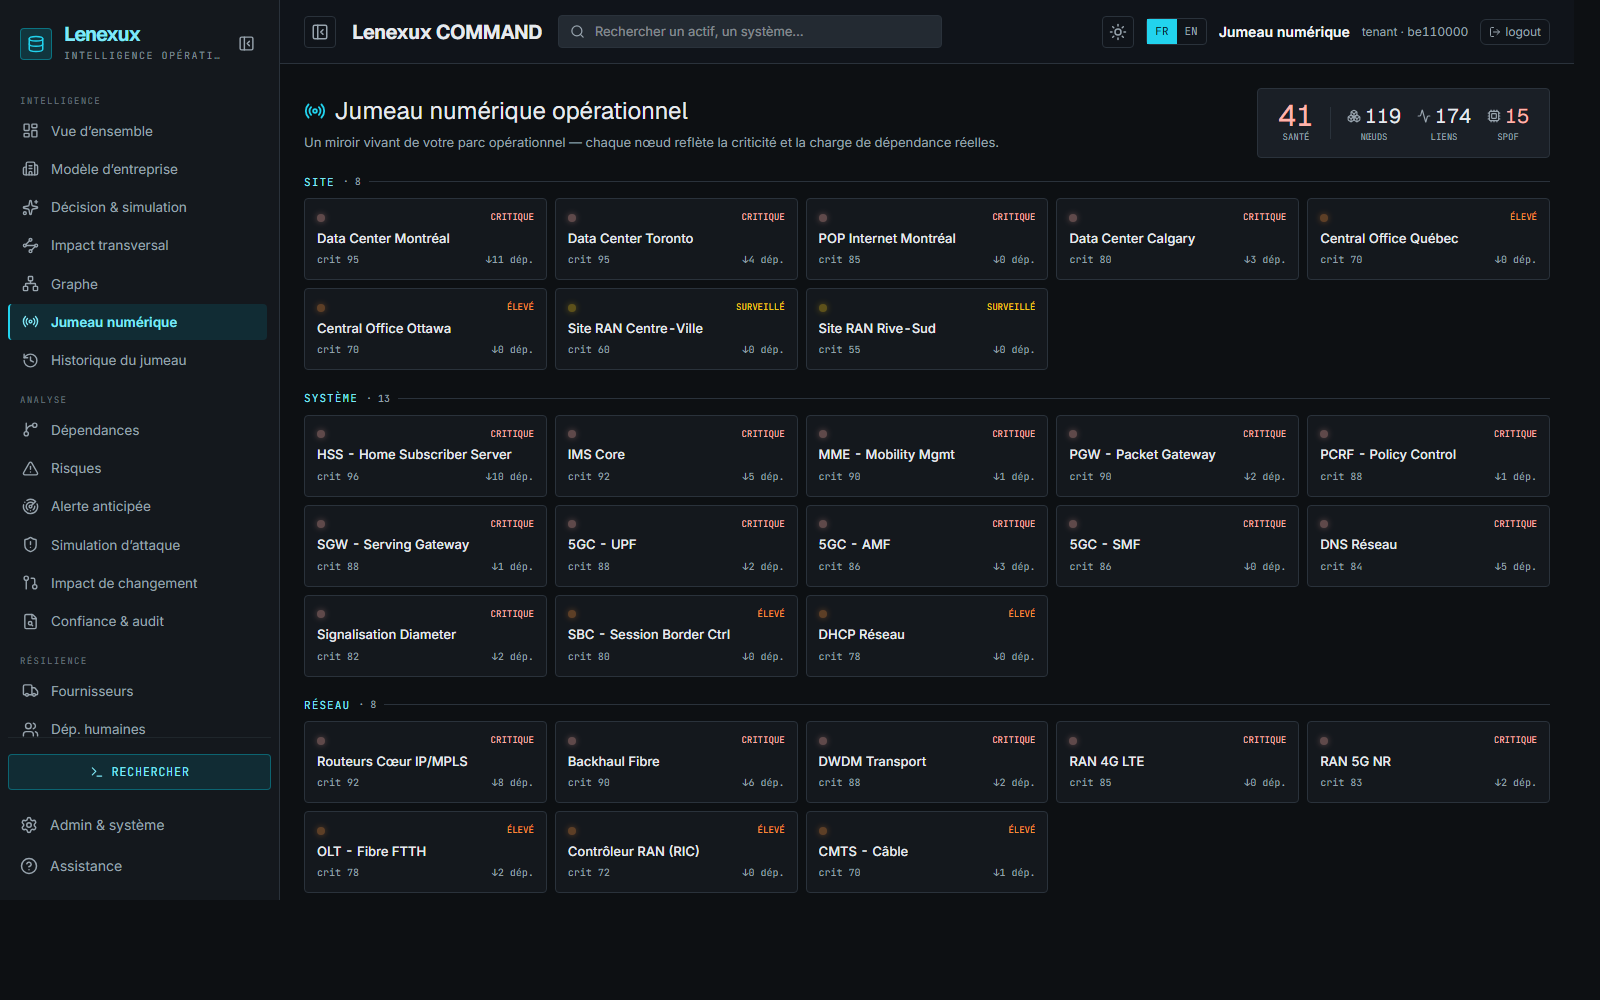Open the IMS Core system card

coord(676,456)
